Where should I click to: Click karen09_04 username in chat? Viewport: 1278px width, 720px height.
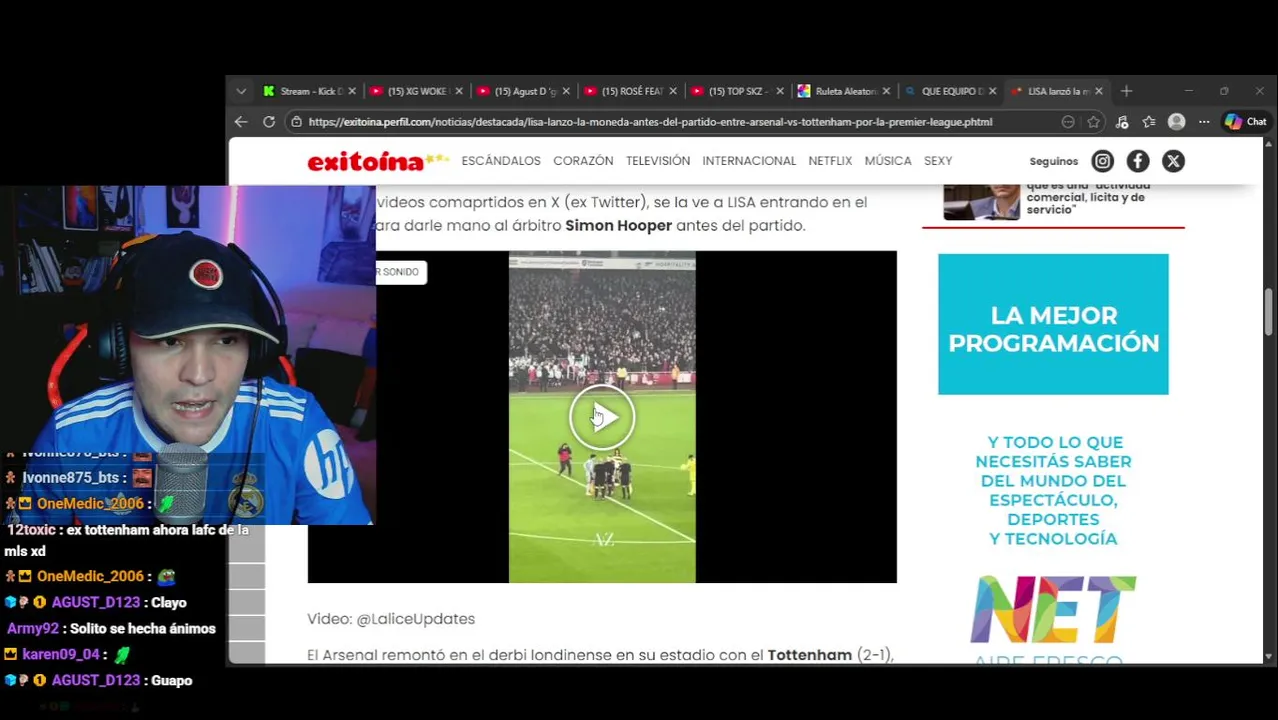coord(61,655)
